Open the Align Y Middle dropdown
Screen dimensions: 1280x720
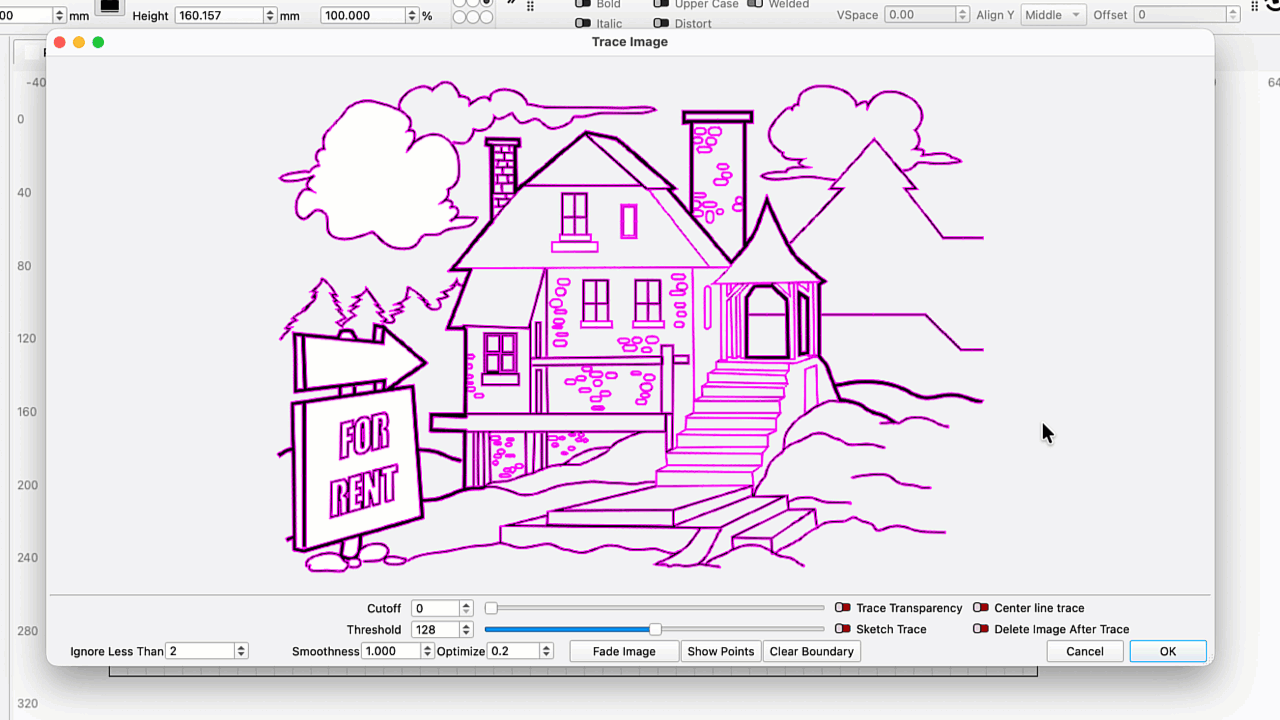tap(1052, 15)
